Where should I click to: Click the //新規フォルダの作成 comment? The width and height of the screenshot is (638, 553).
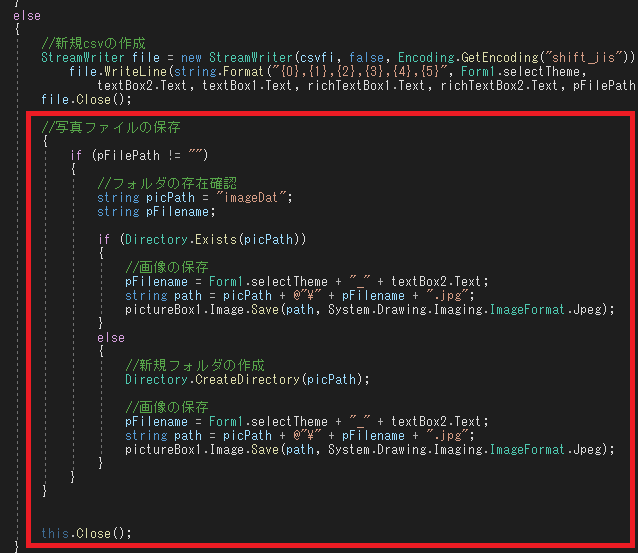(x=195, y=365)
